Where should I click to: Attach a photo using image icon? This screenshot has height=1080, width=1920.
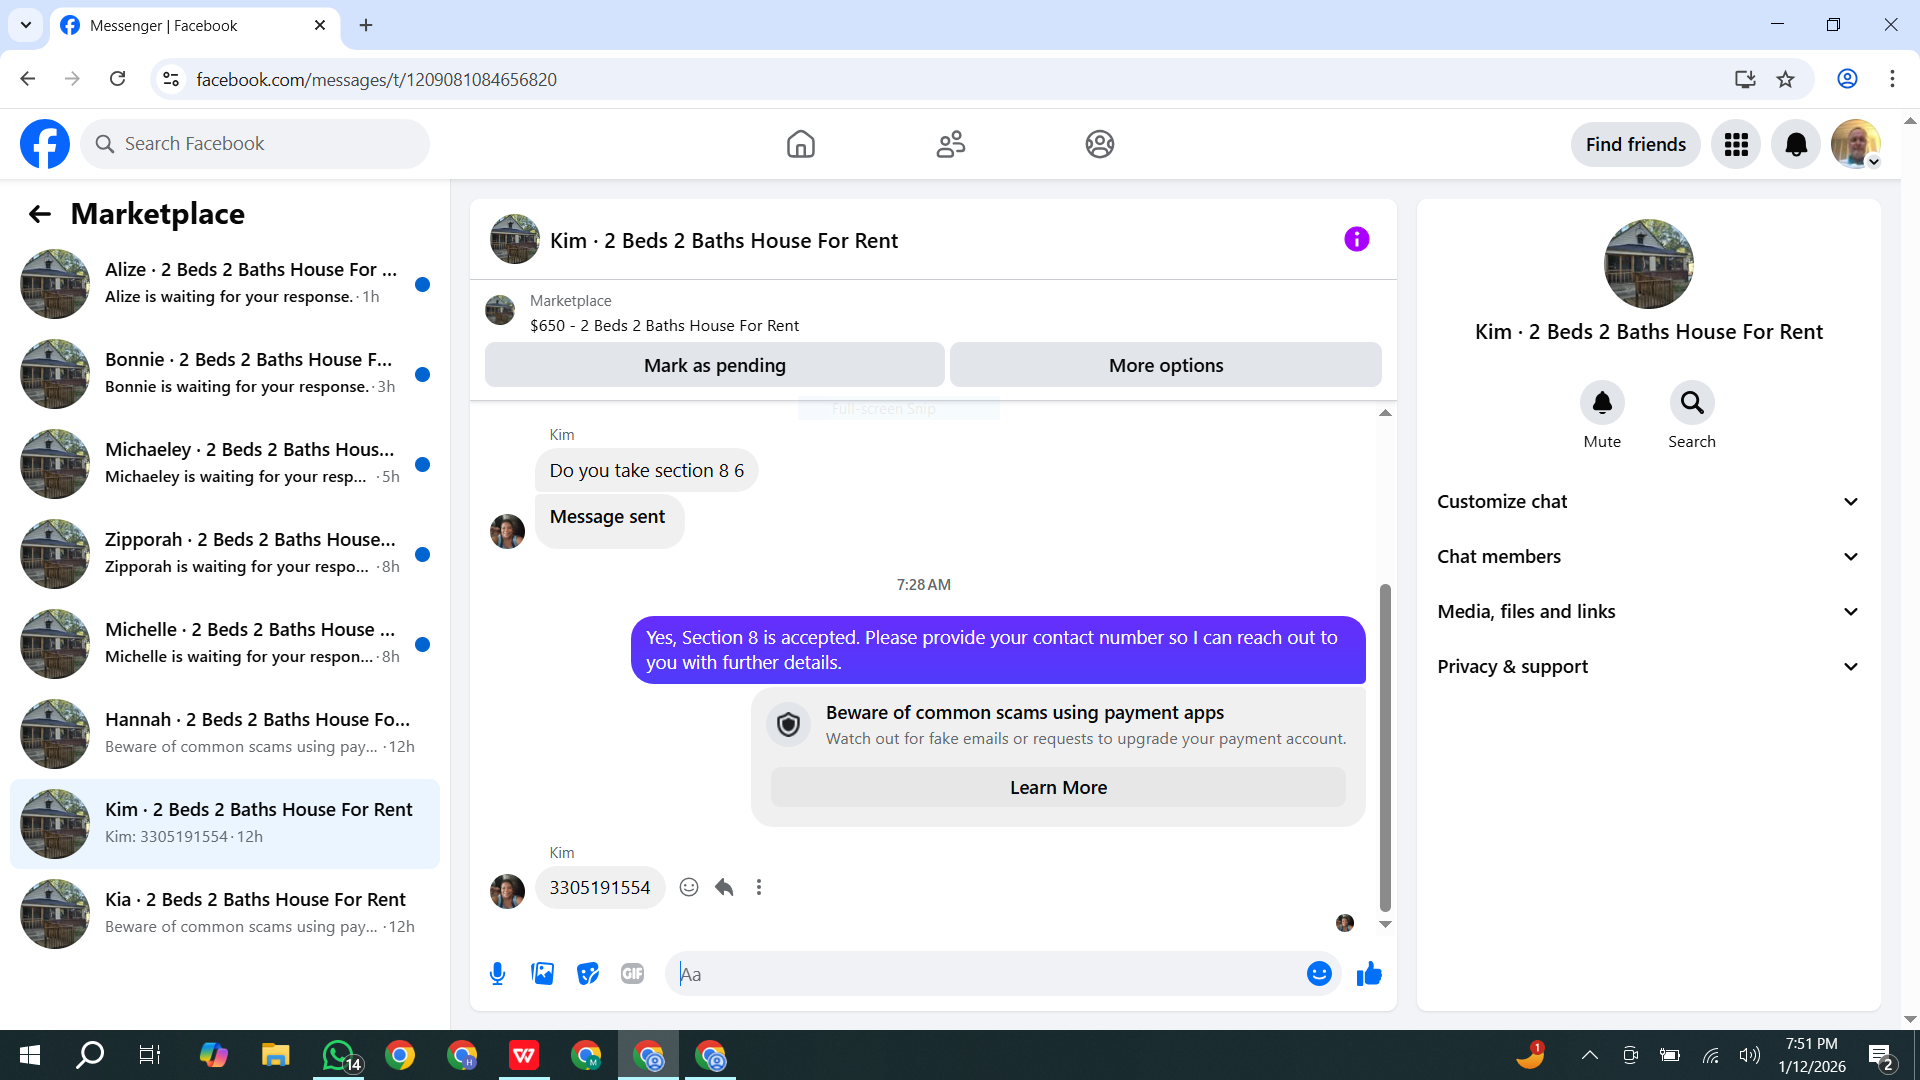[542, 974]
